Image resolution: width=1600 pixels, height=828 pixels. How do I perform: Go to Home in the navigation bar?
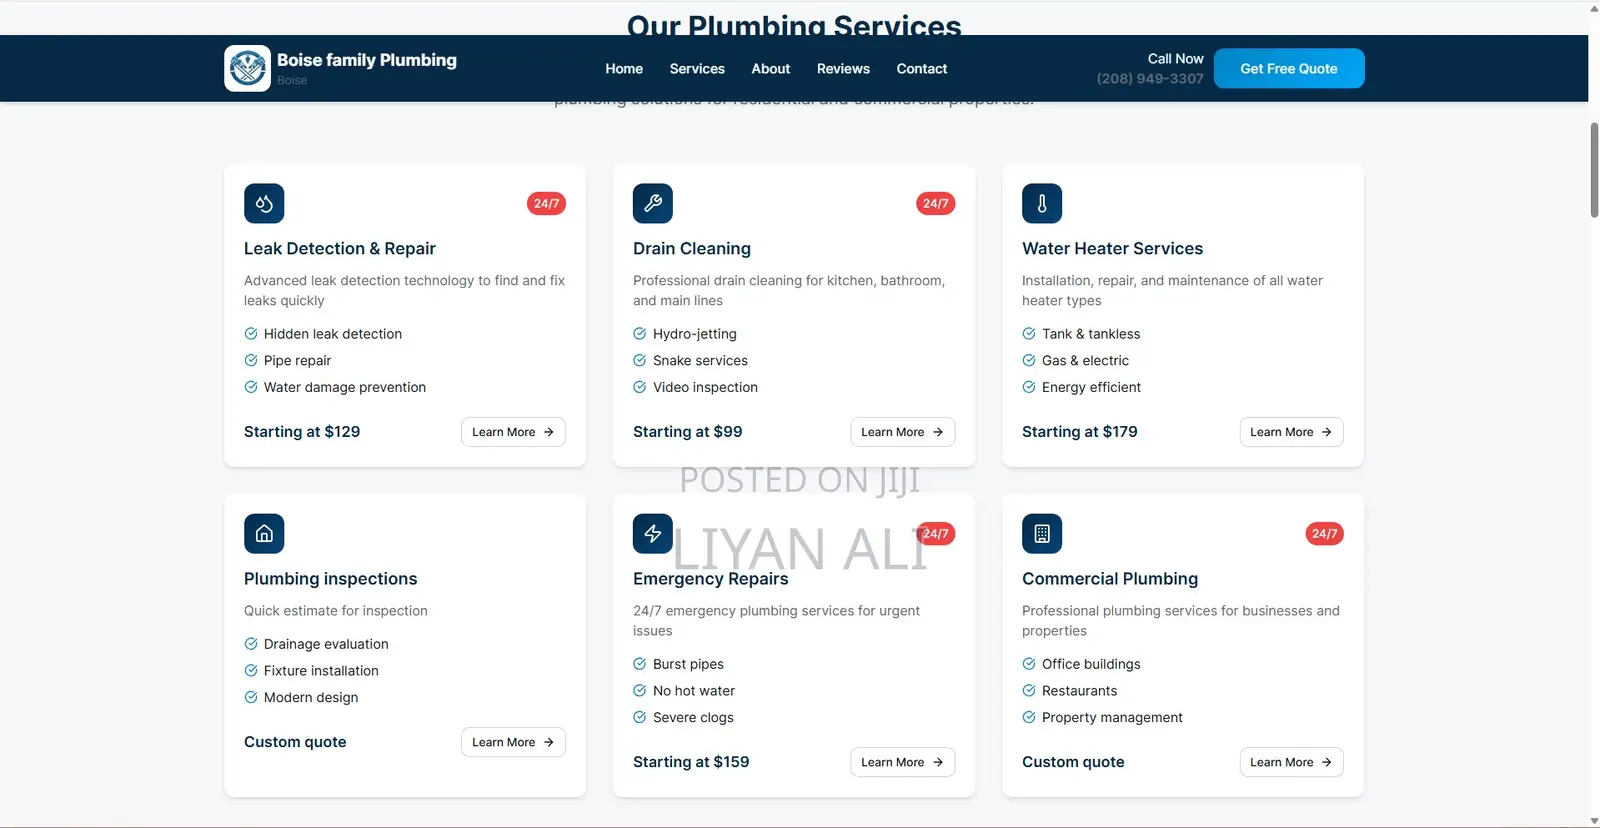(624, 69)
